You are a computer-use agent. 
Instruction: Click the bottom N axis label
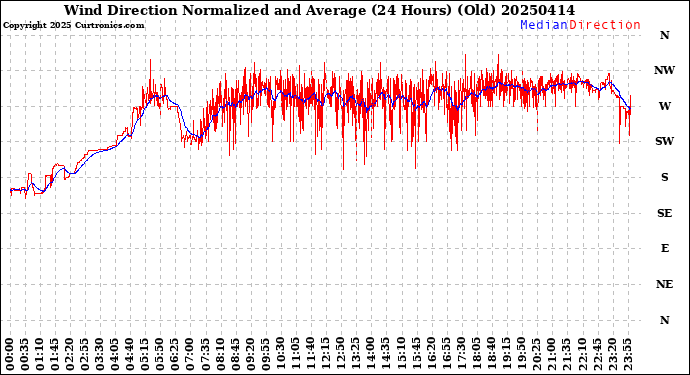pos(664,320)
